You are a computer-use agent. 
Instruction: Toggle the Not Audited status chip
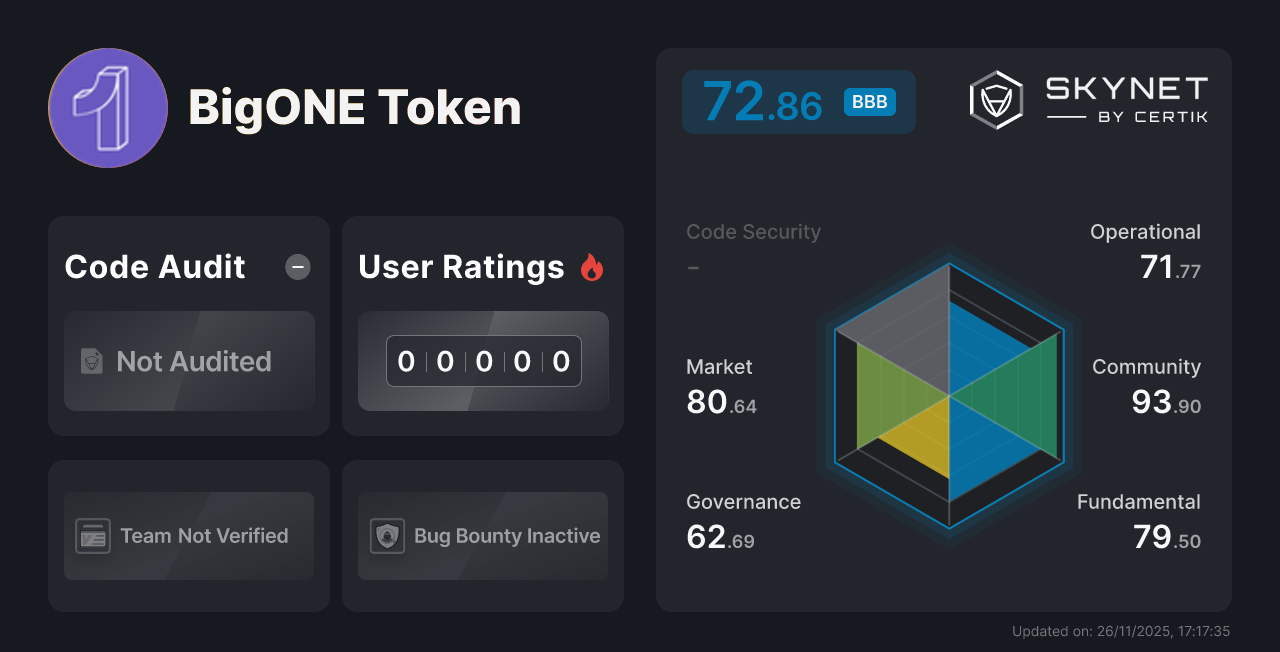189,362
